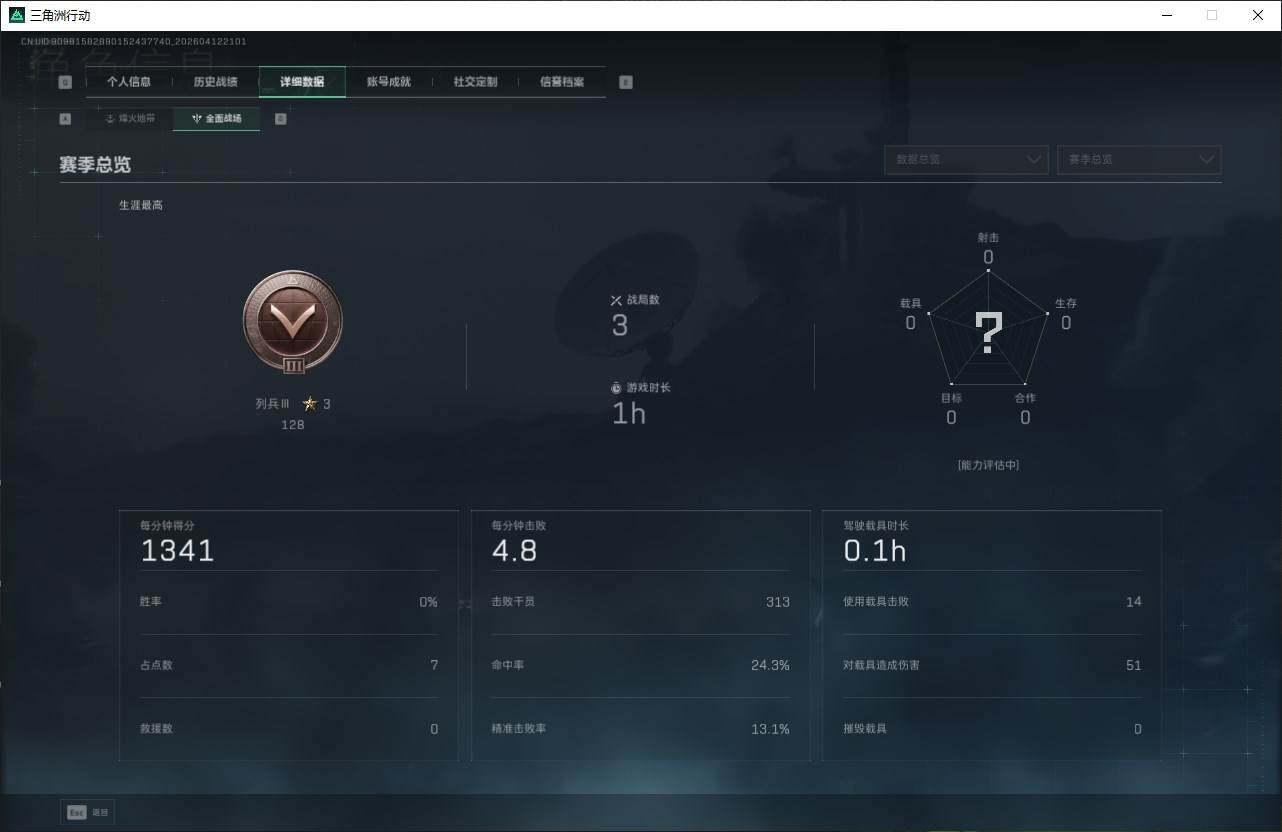Click the 精准击败率 value 13.1%
The image size is (1282, 832).
tap(770, 729)
